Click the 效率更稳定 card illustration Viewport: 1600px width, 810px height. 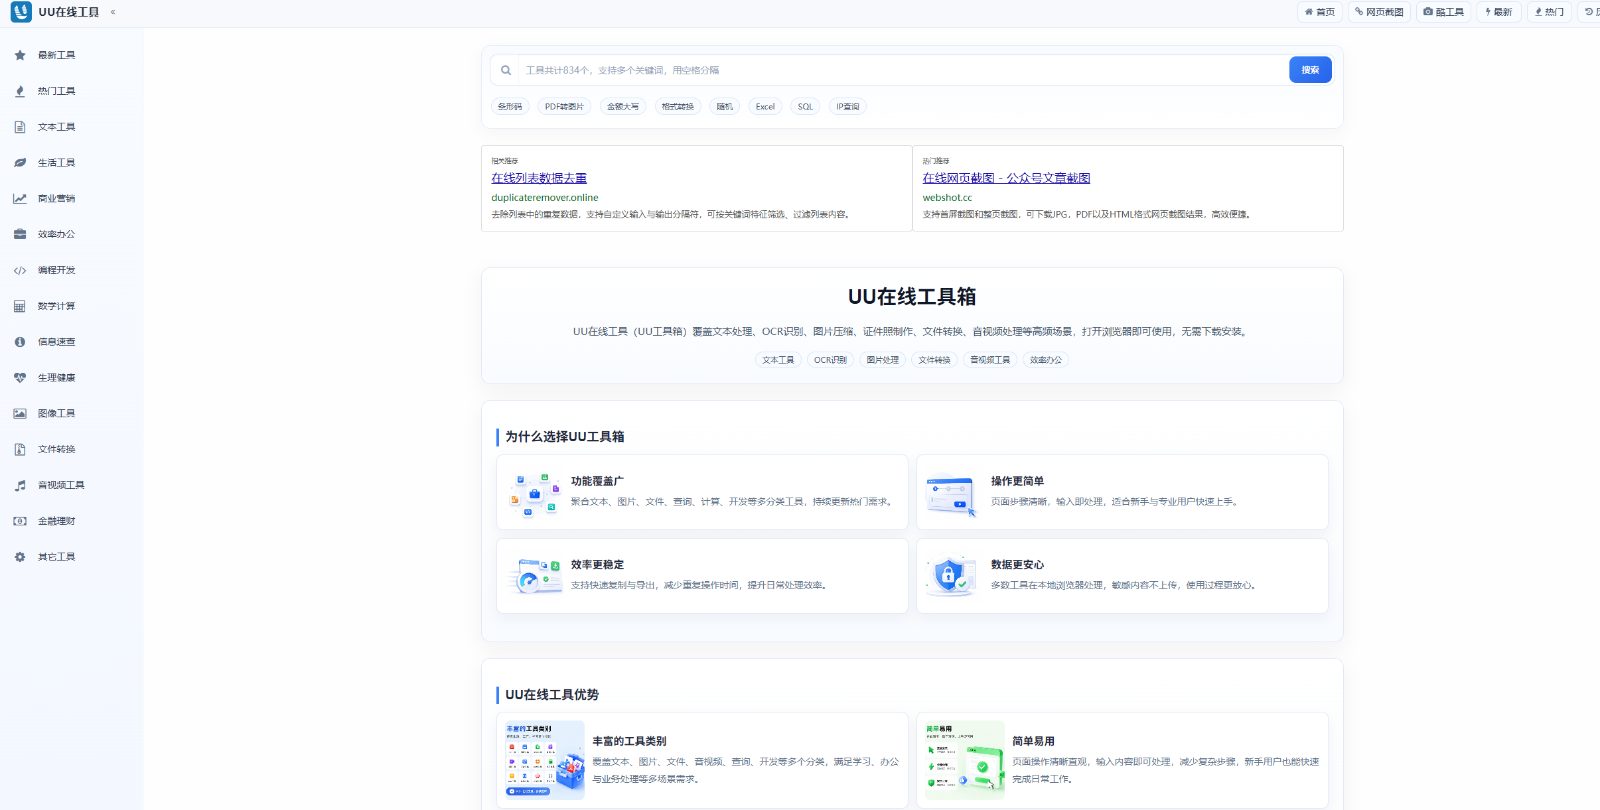click(534, 576)
